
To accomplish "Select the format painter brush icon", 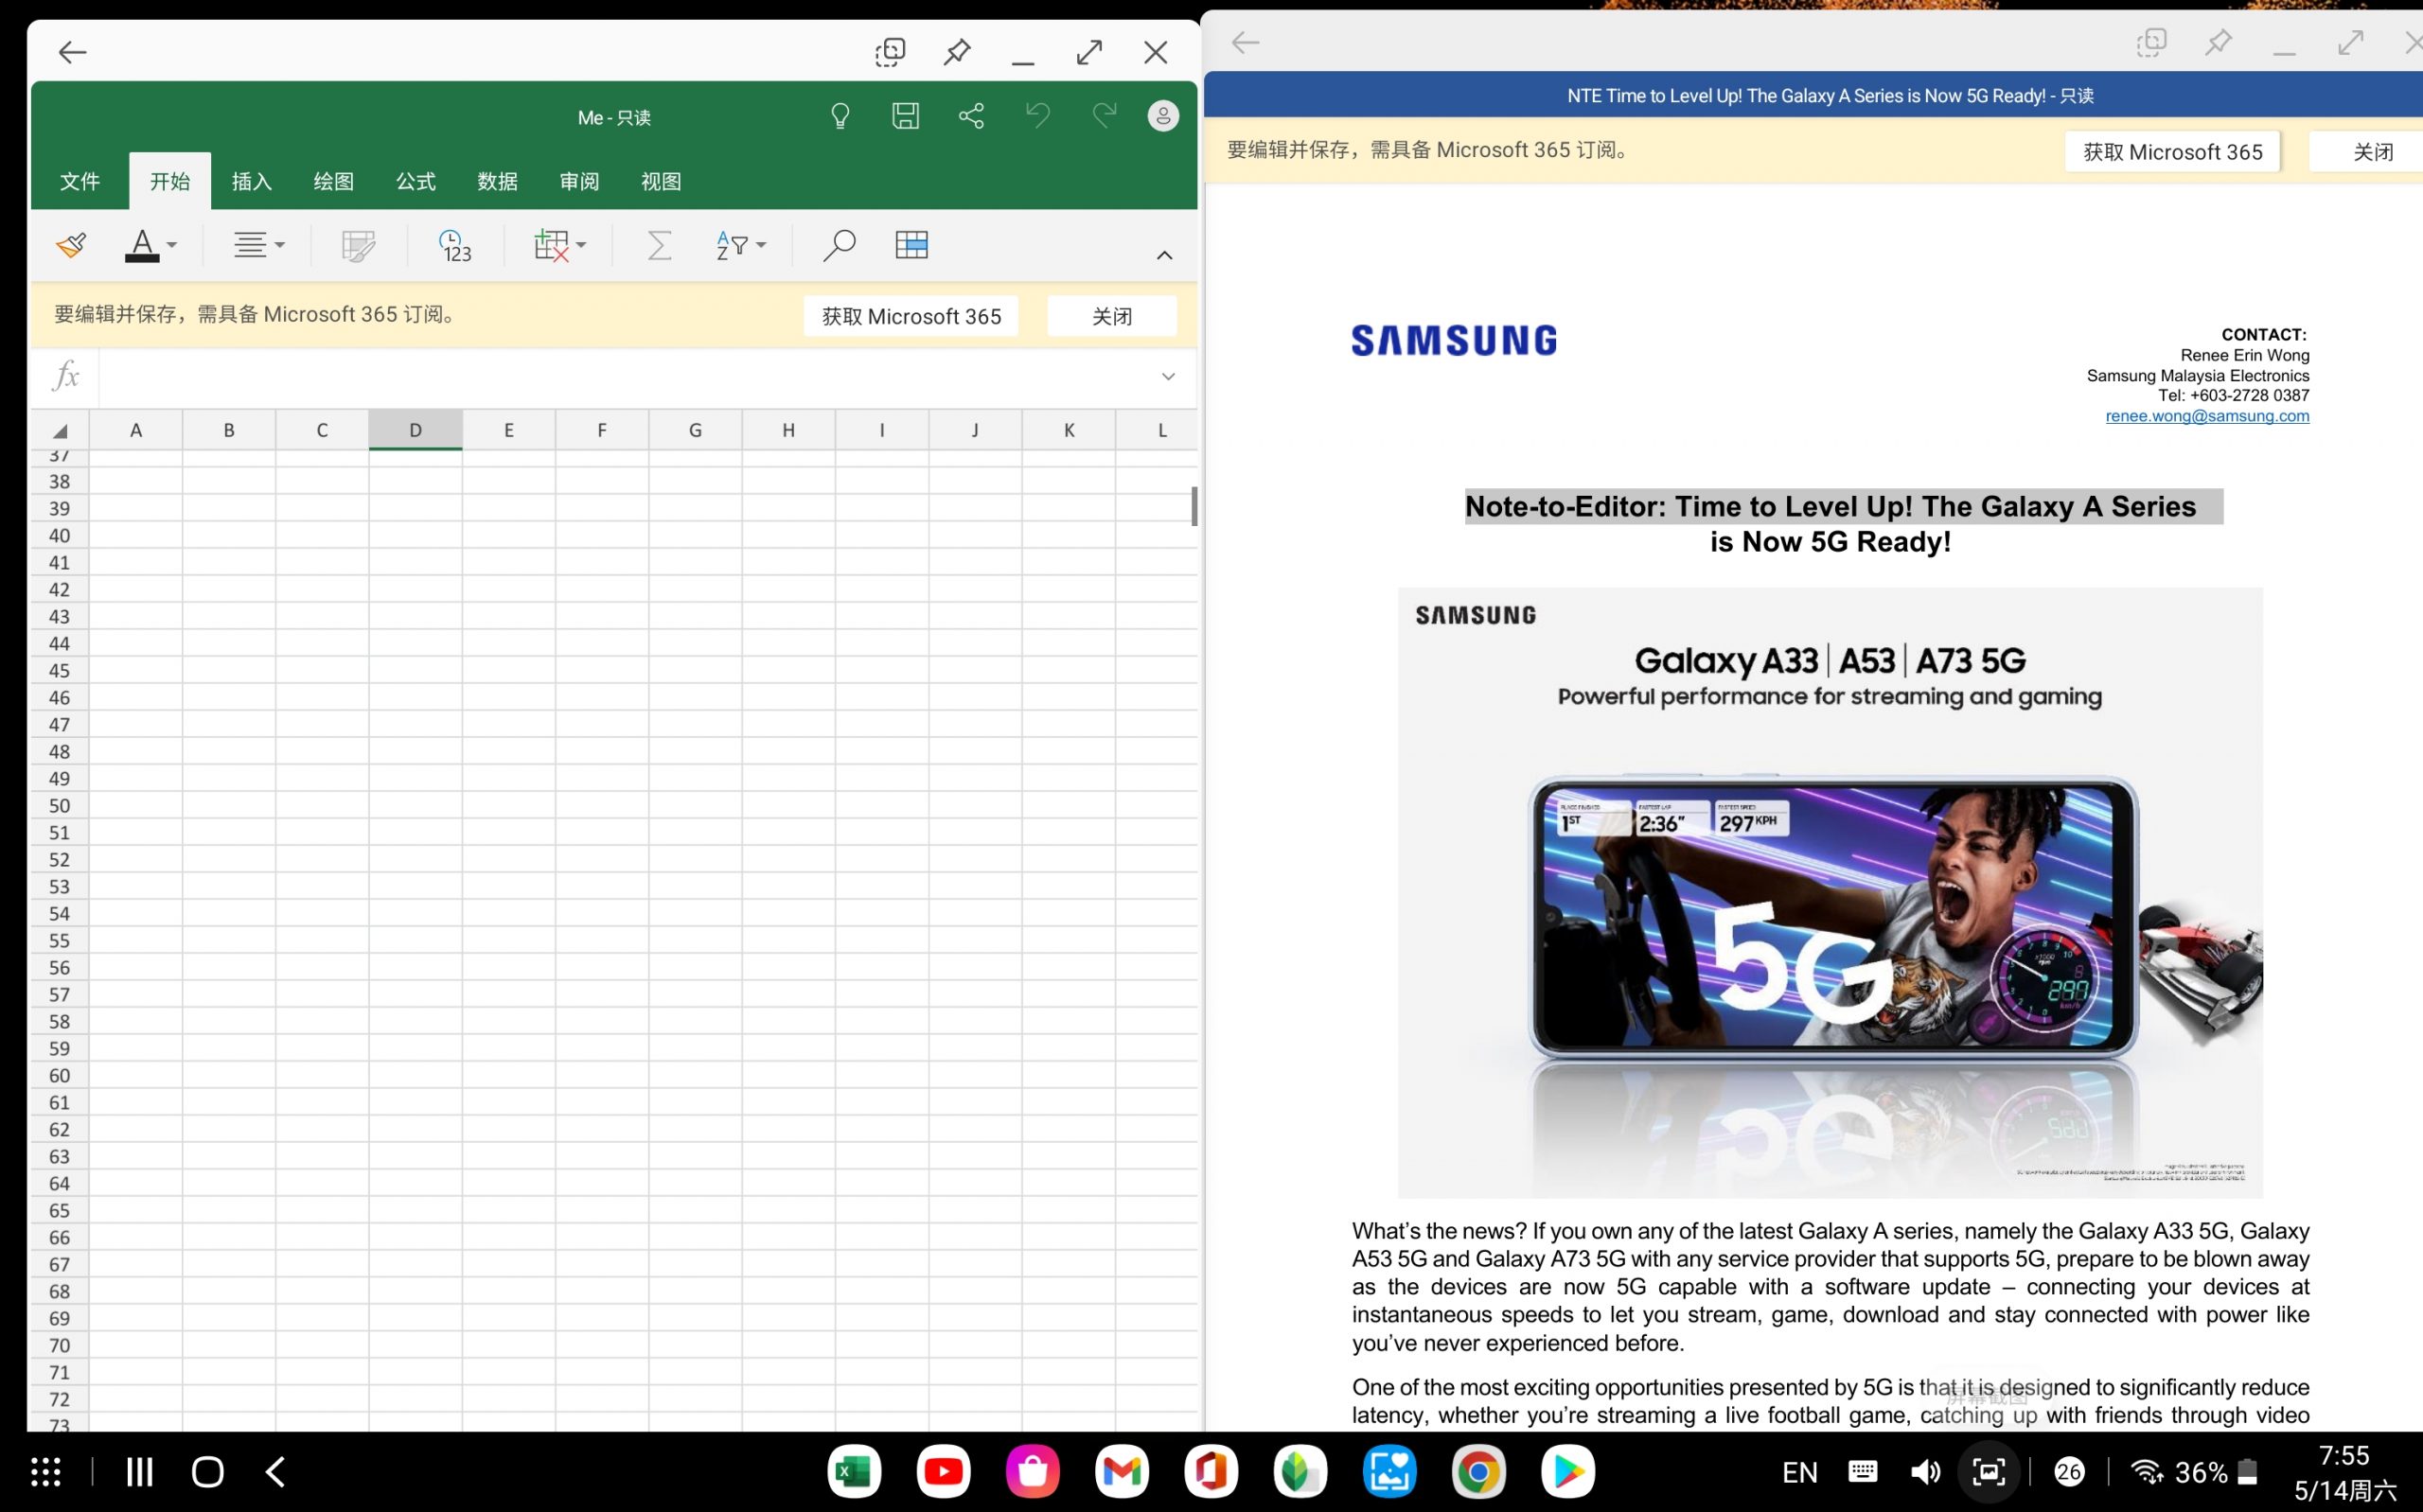I will 71,245.
